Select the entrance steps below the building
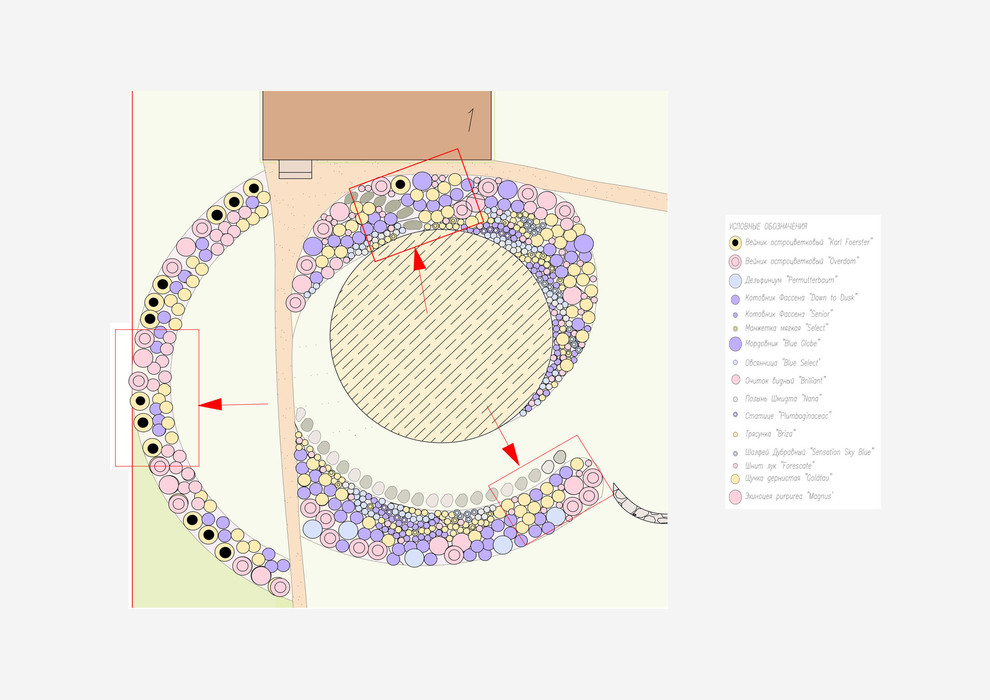Image resolution: width=990 pixels, height=700 pixels. click(x=295, y=169)
